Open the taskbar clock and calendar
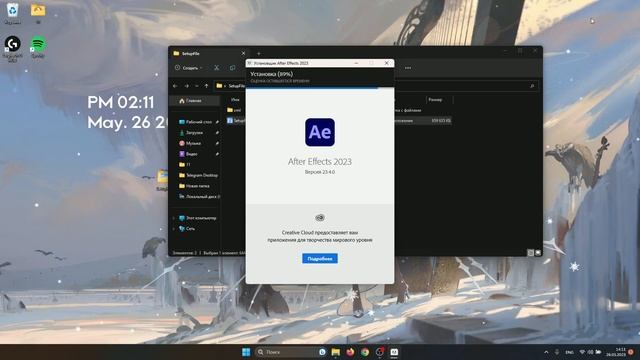 tap(616, 352)
